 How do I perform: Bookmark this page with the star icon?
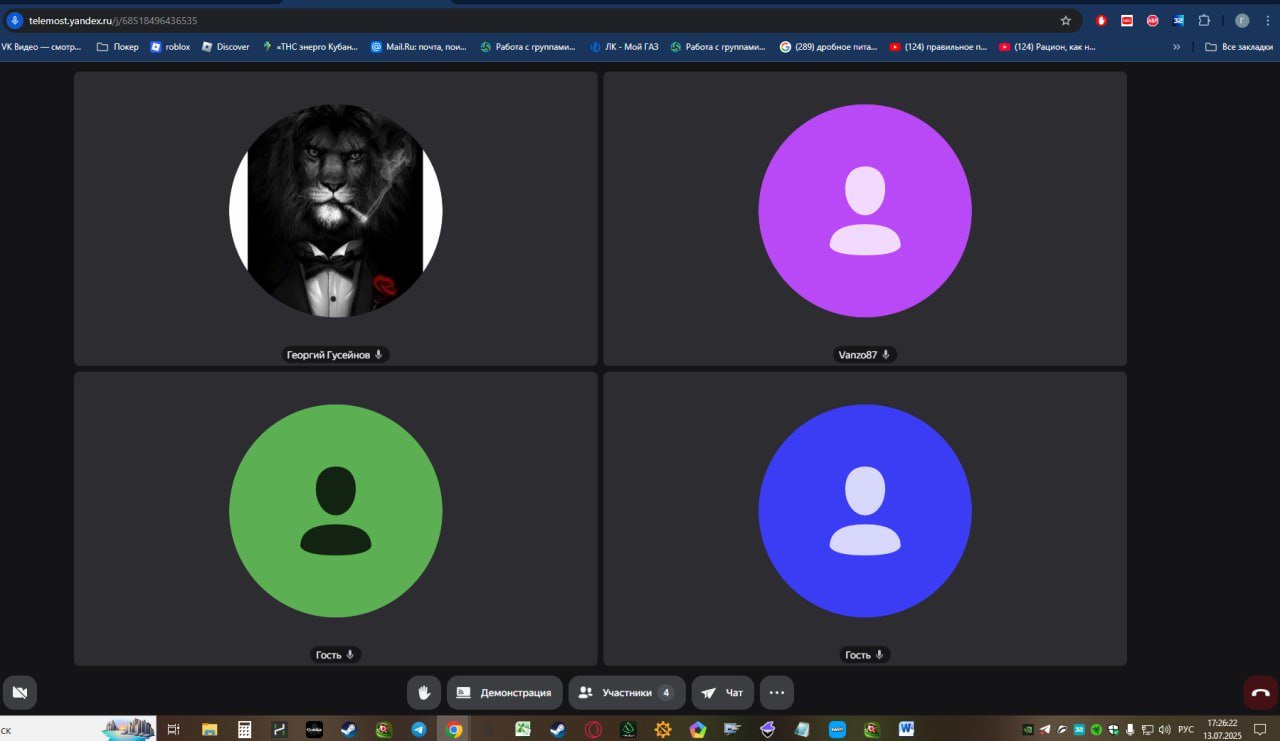pyautogui.click(x=1066, y=20)
